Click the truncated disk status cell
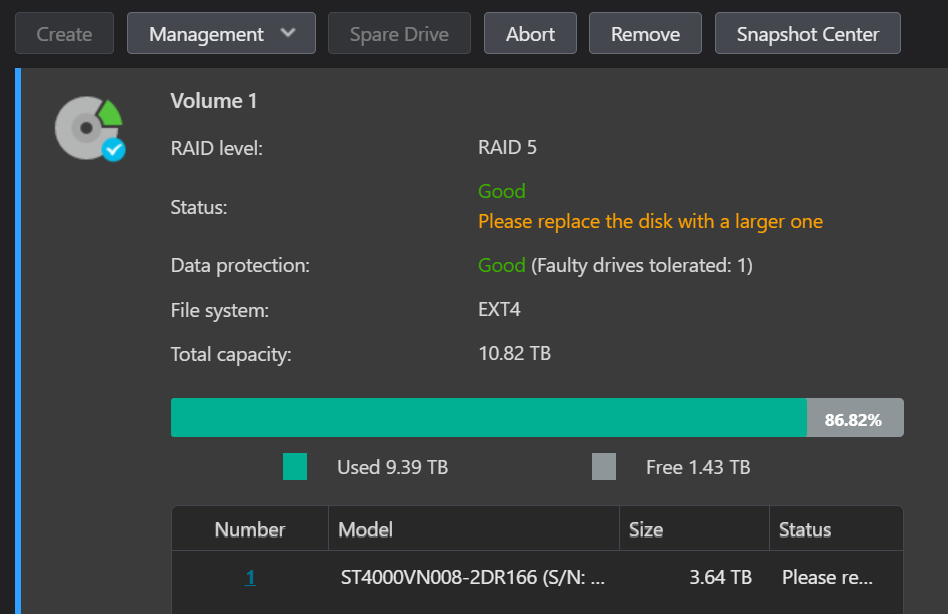Screen dimensions: 948x614 tap(827, 577)
